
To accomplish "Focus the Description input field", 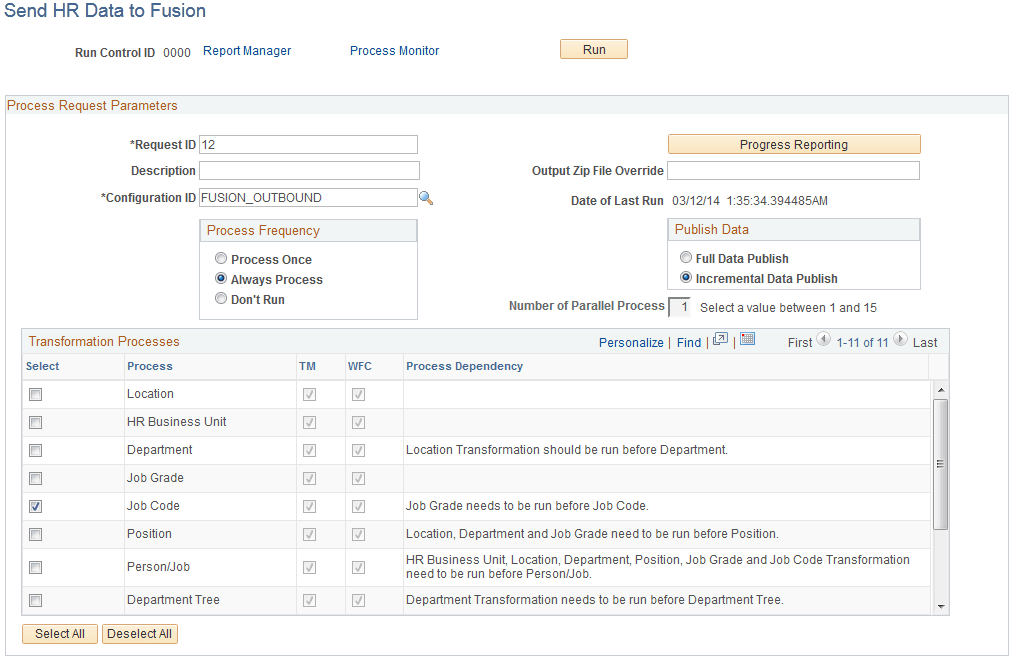I will tap(309, 170).
